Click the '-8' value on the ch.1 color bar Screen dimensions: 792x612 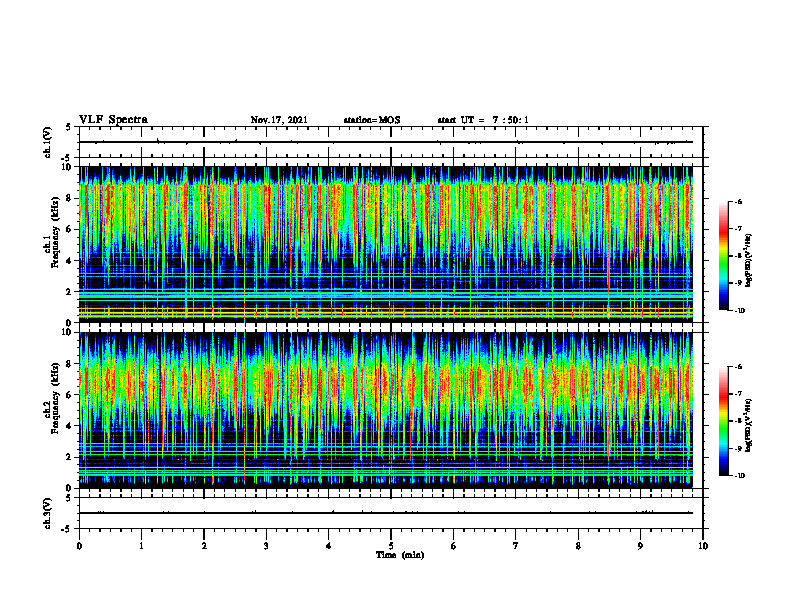tap(738, 257)
